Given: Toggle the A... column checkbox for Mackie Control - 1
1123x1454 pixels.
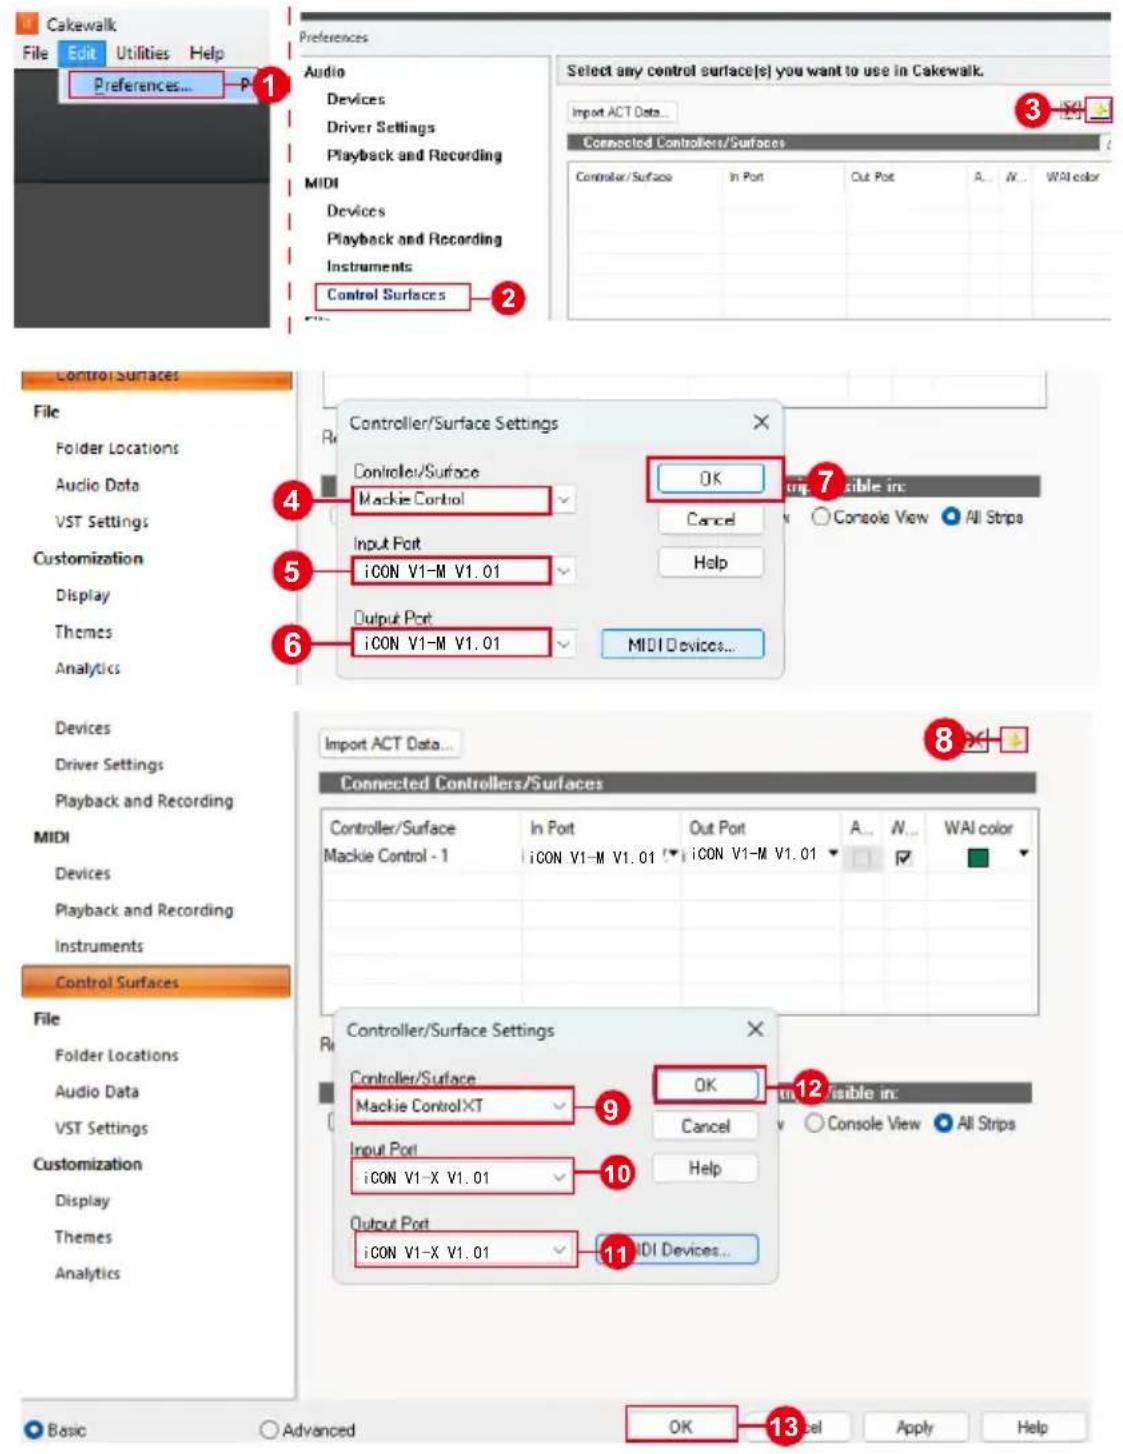Looking at the screenshot, I should [862, 857].
